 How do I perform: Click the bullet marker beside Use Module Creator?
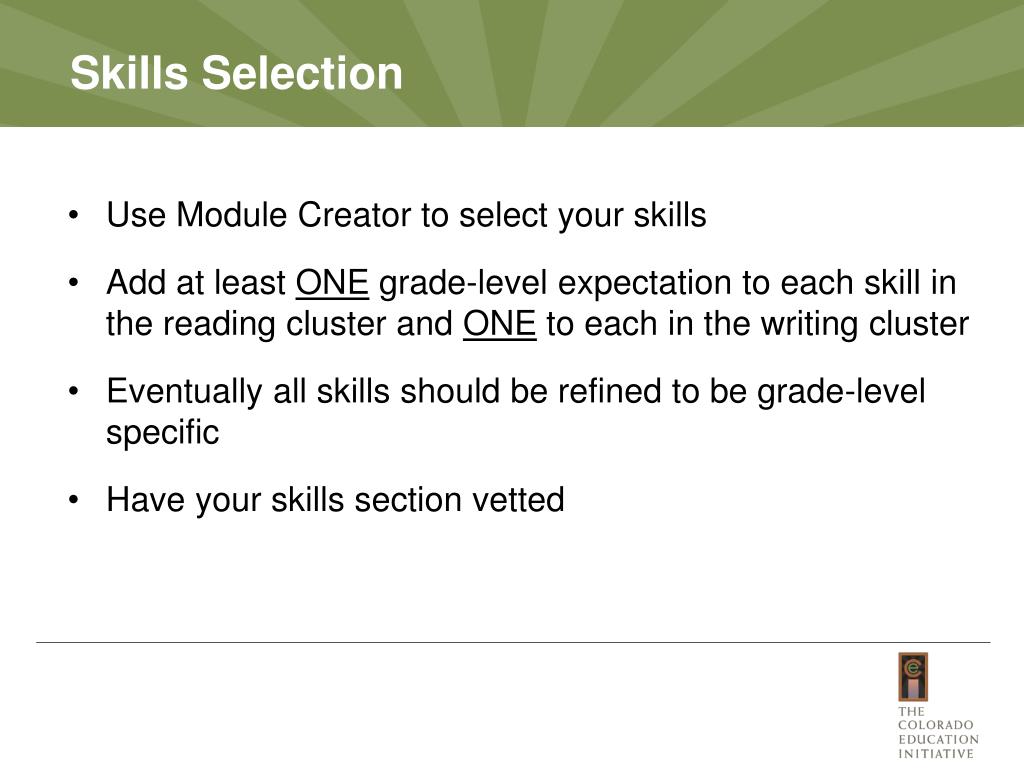click(x=73, y=215)
